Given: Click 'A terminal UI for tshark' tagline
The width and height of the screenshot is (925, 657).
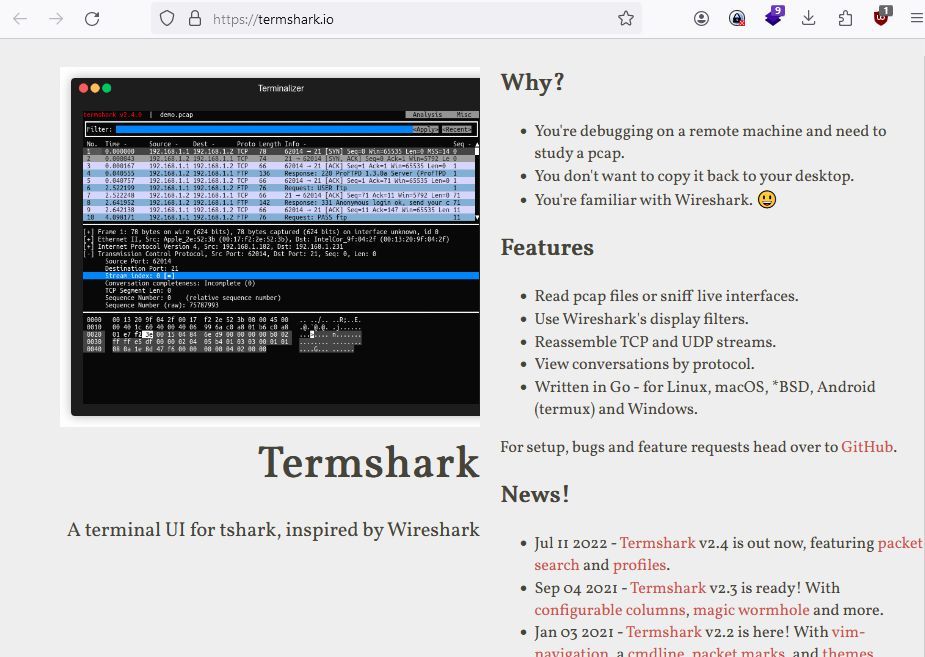Looking at the screenshot, I should click(x=273, y=530).
